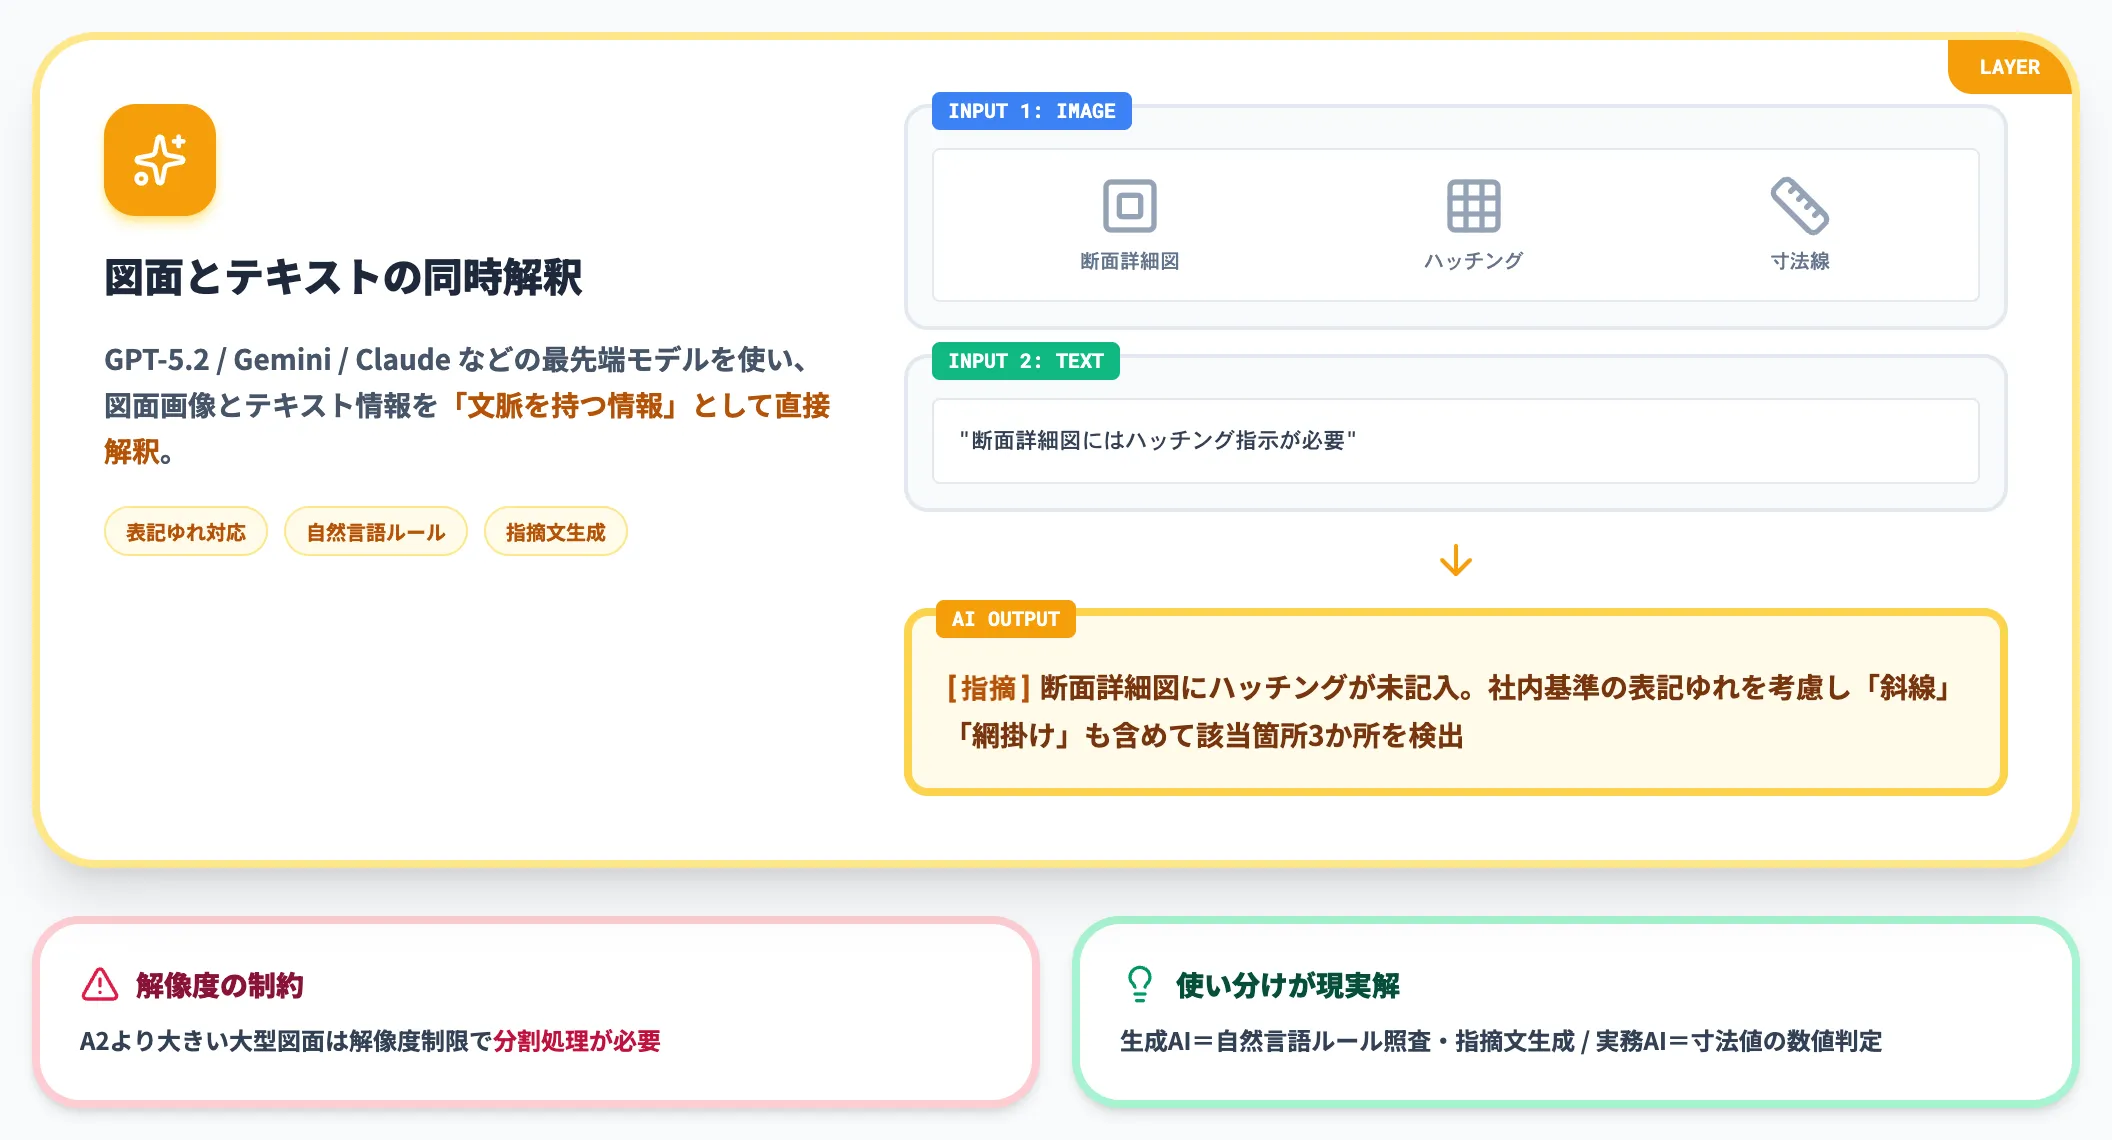Image resolution: width=2112 pixels, height=1140 pixels.
Task: Select the 指摘文生成 tag
Action: [556, 532]
